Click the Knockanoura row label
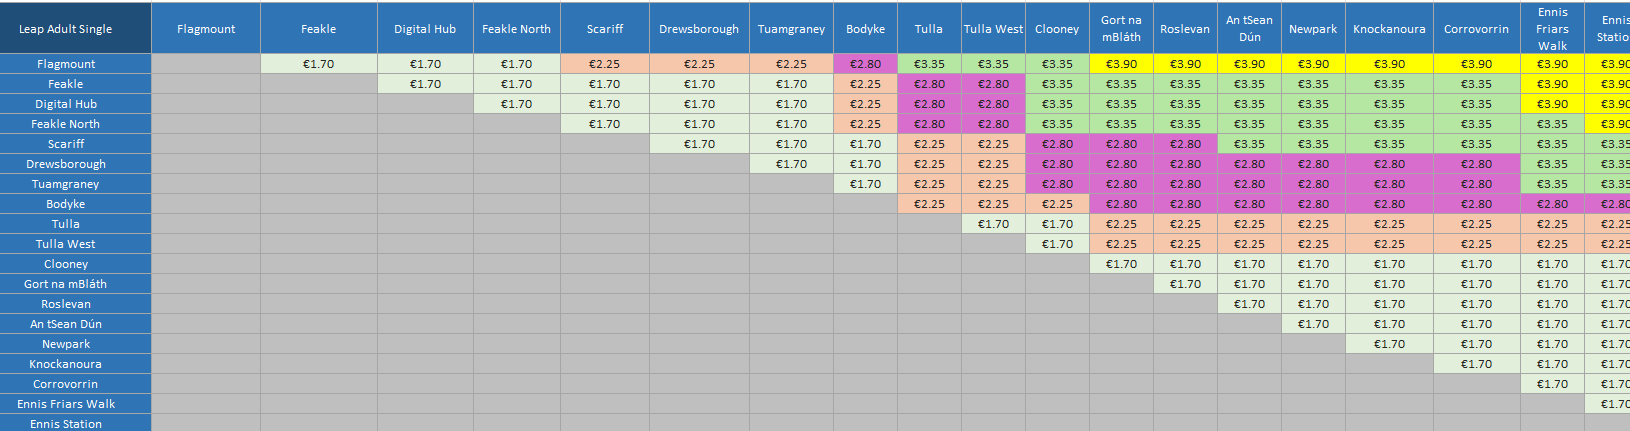Screen dimensions: 1630x431 (66, 364)
